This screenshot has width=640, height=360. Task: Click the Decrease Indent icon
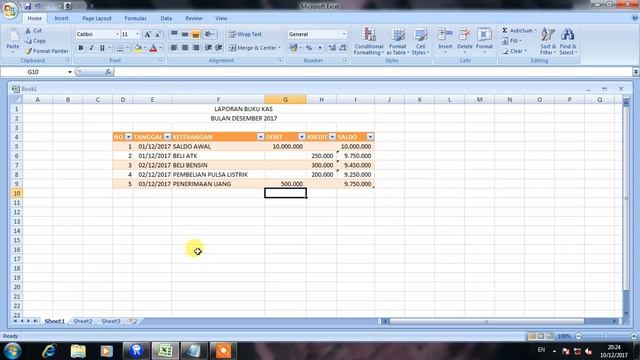(208, 48)
